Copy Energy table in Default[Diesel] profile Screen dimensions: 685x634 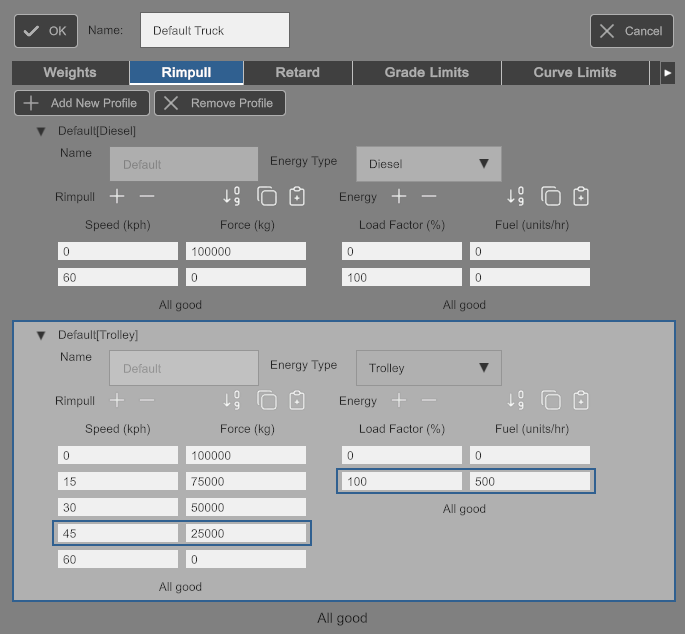tap(550, 196)
